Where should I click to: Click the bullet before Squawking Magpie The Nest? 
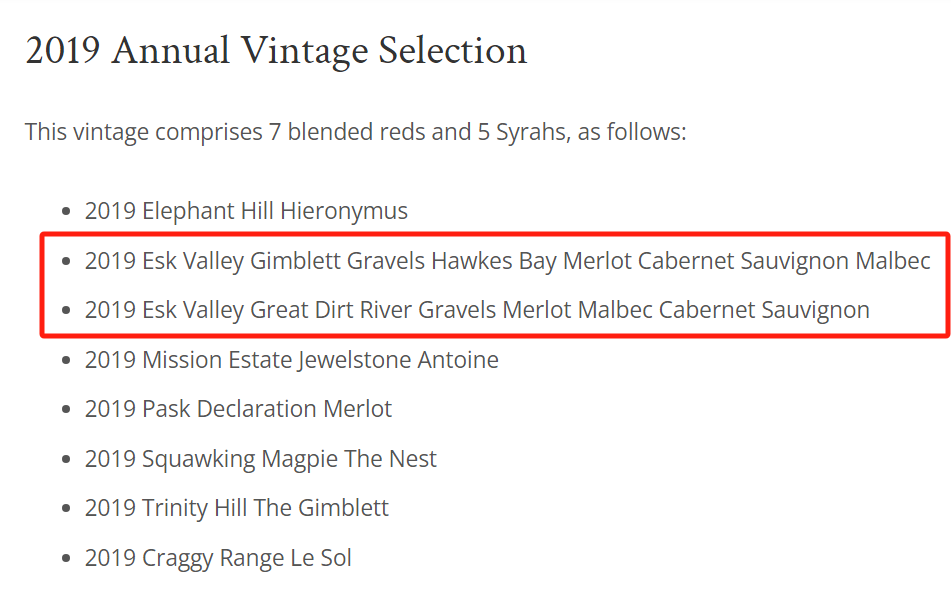coord(67,460)
